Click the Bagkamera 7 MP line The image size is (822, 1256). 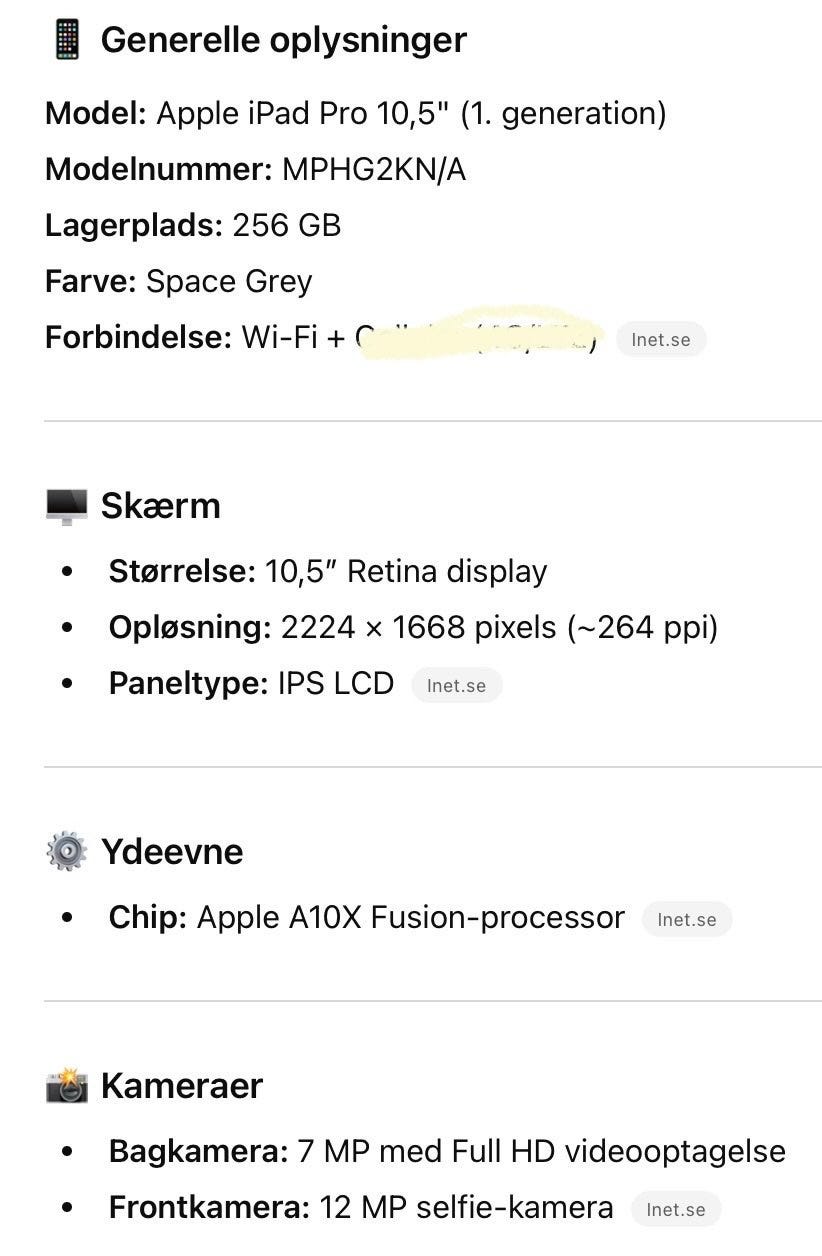click(447, 1152)
